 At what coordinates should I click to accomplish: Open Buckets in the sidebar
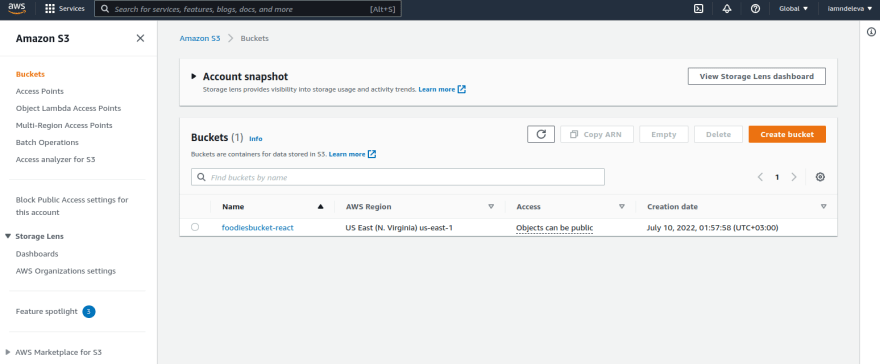[30, 74]
